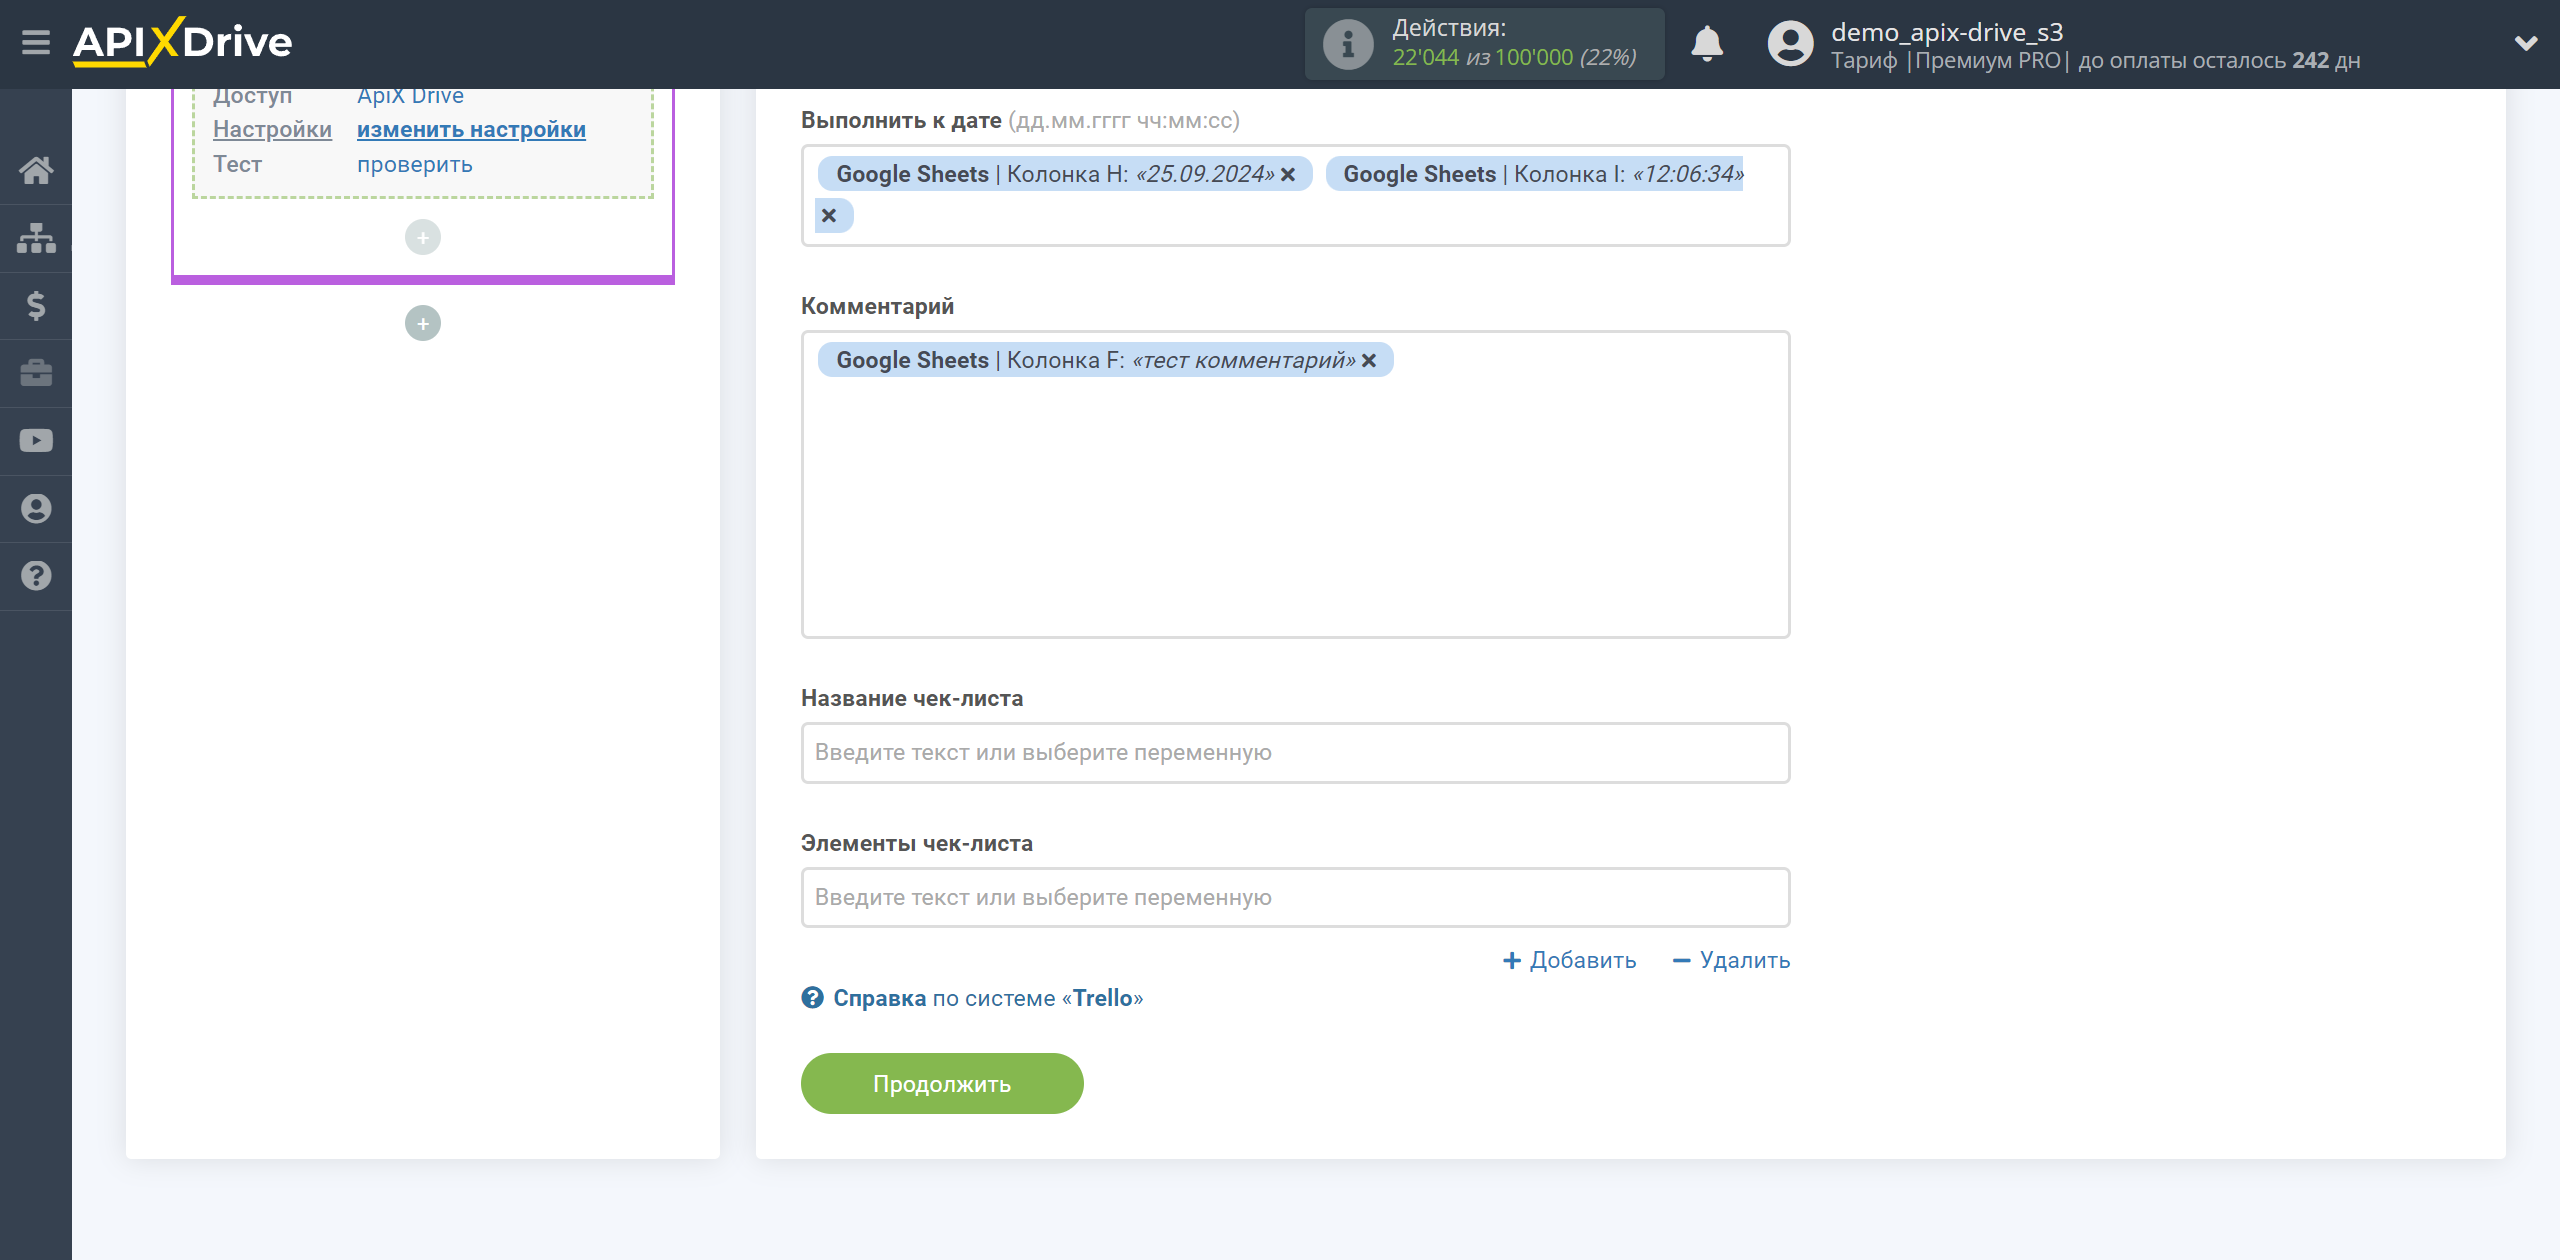Remove the Колонка H date tag
2560x1260 pixels.
[x=1288, y=174]
